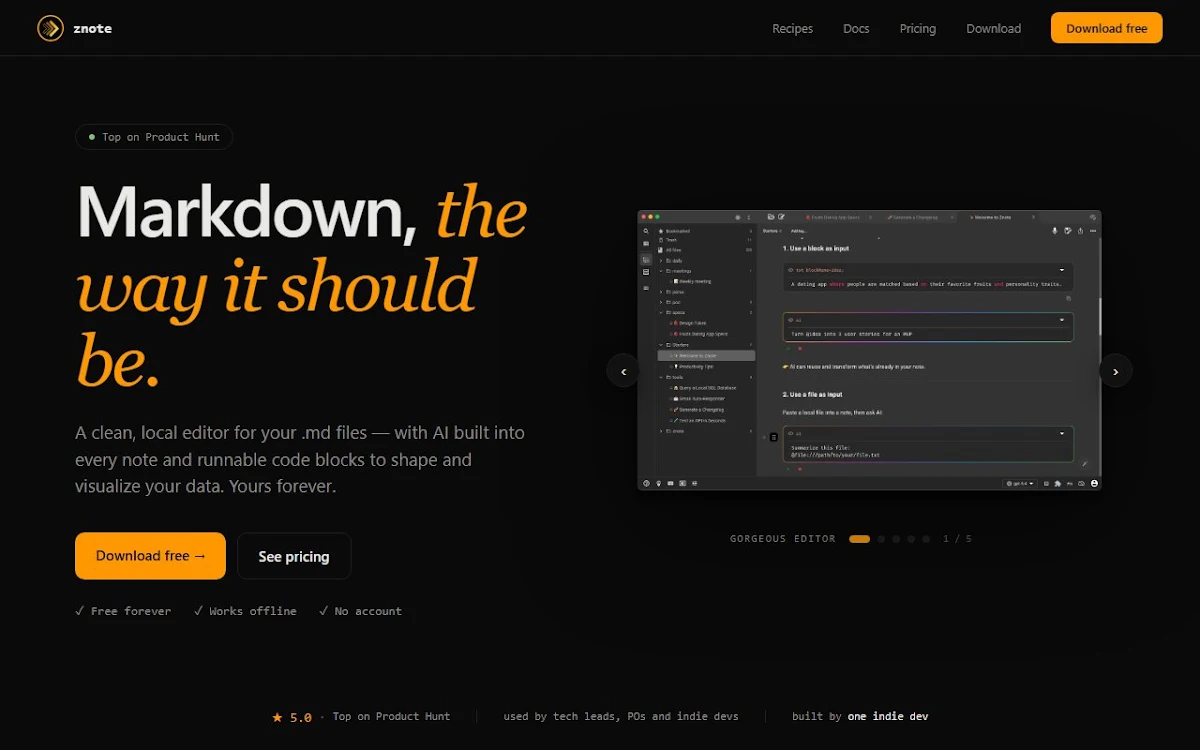Collapse the meetings folder in preview sidebar

(661, 271)
